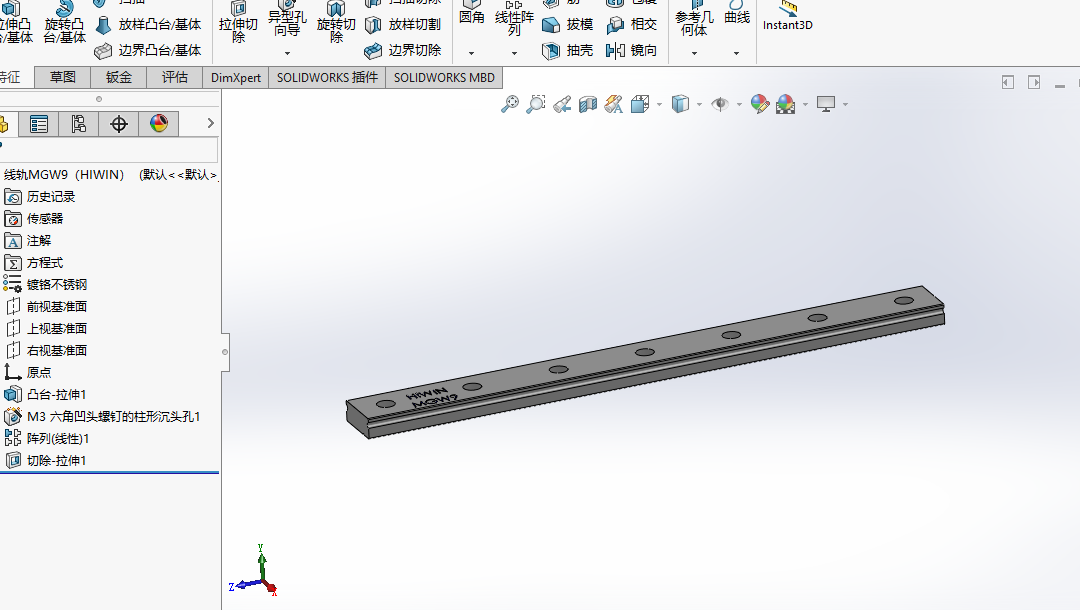Image resolution: width=1080 pixels, height=610 pixels.
Task: Open the ConfigurationManager tab icon
Action: pyautogui.click(x=79, y=124)
